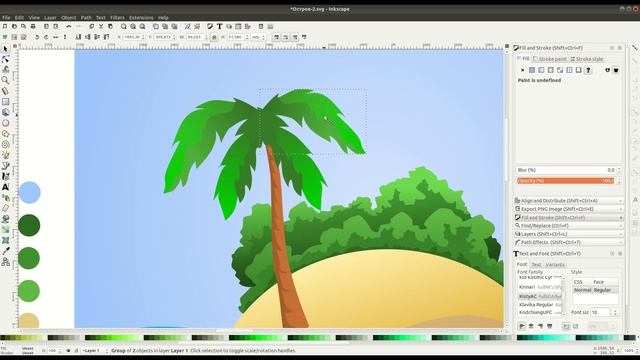Select the Node edit tool

(5, 59)
